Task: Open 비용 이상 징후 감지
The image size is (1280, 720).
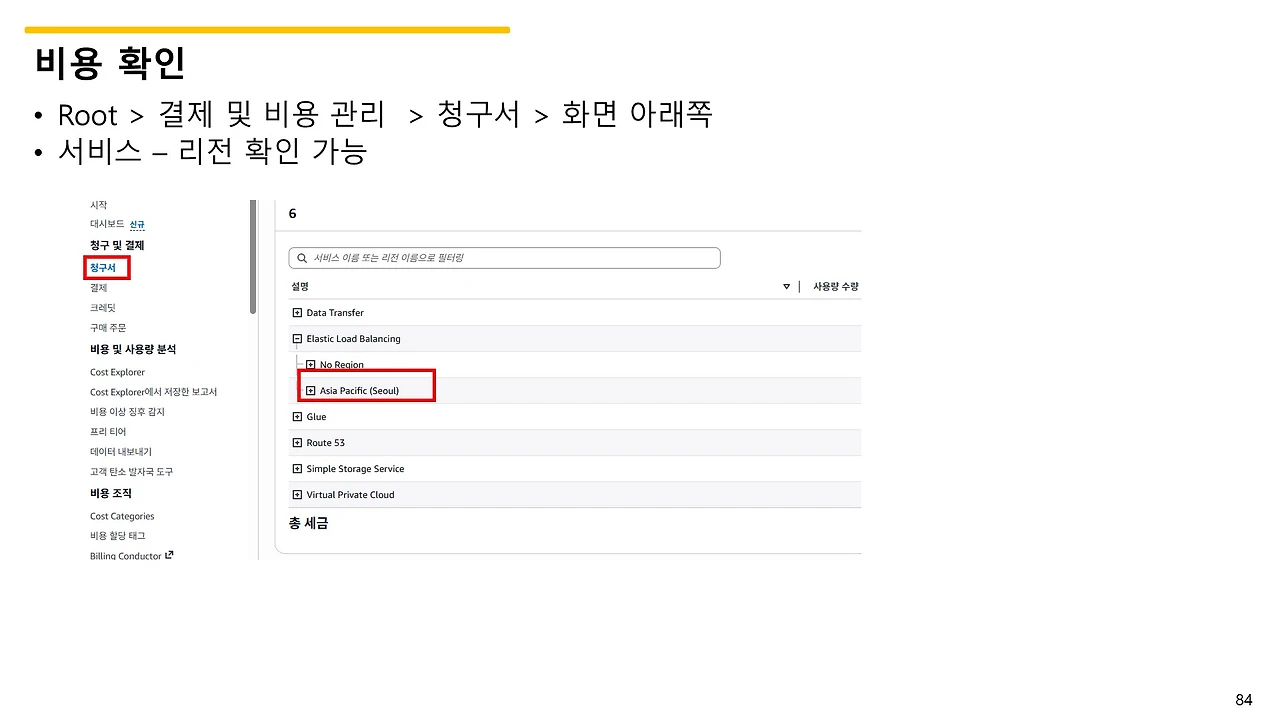Action: coord(127,412)
